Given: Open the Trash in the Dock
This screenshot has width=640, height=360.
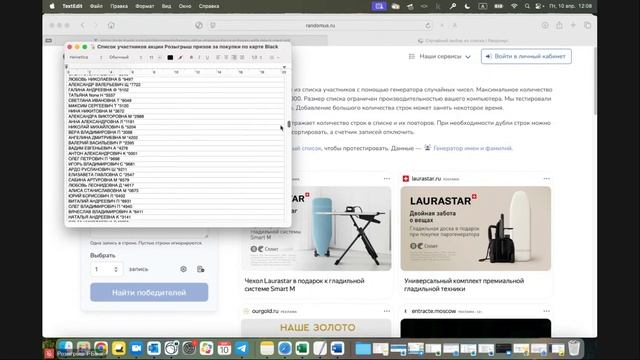Looking at the screenshot, I should 574,348.
